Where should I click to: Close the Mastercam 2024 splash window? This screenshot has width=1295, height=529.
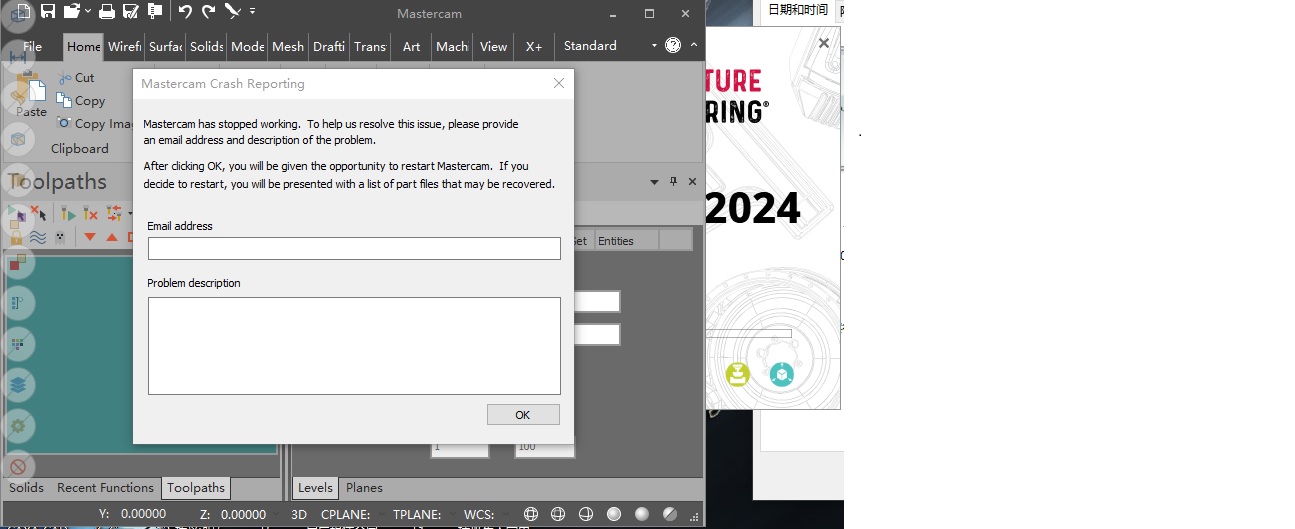[x=824, y=43]
